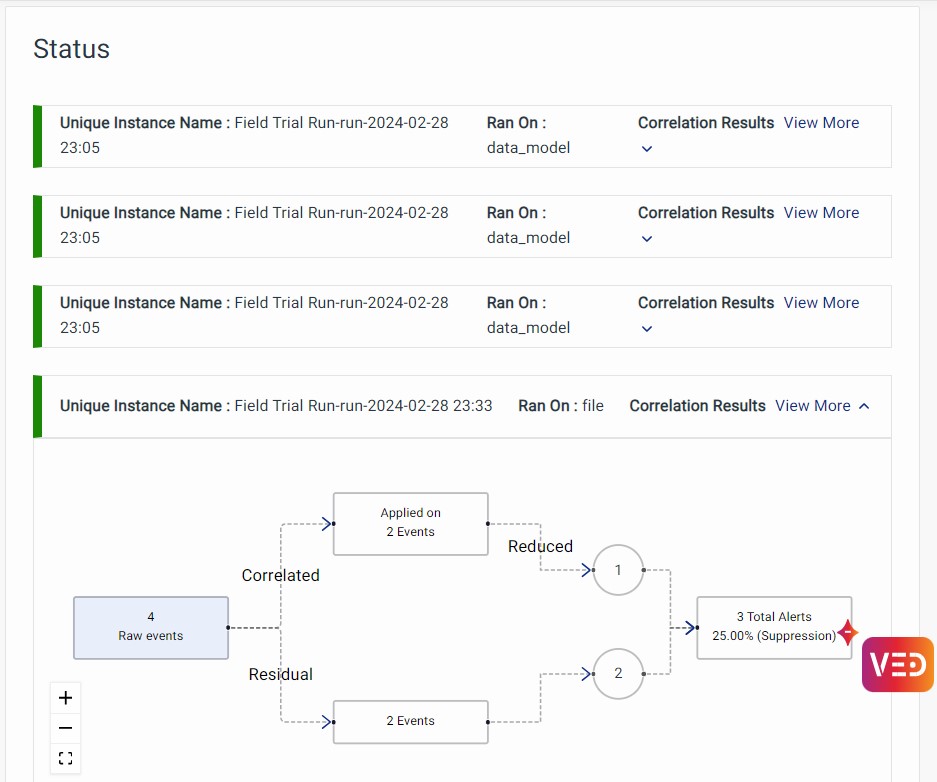Collapse the 23:33 run correlation results chevron
Image resolution: width=937 pixels, height=782 pixels.
(865, 406)
